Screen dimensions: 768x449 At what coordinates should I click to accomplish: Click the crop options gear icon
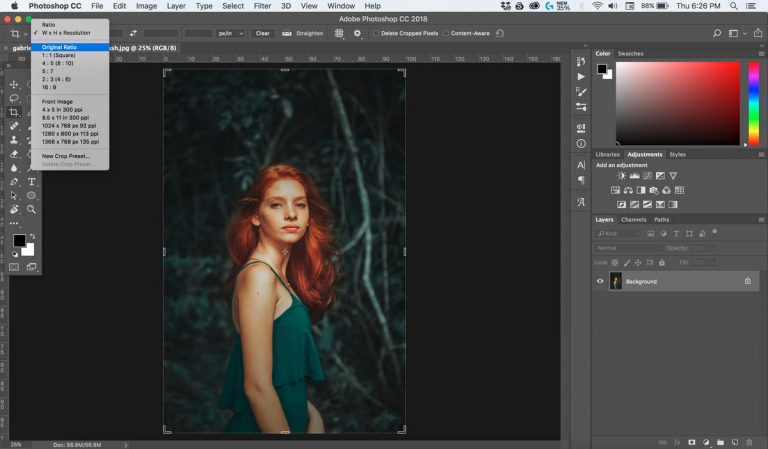pos(357,33)
